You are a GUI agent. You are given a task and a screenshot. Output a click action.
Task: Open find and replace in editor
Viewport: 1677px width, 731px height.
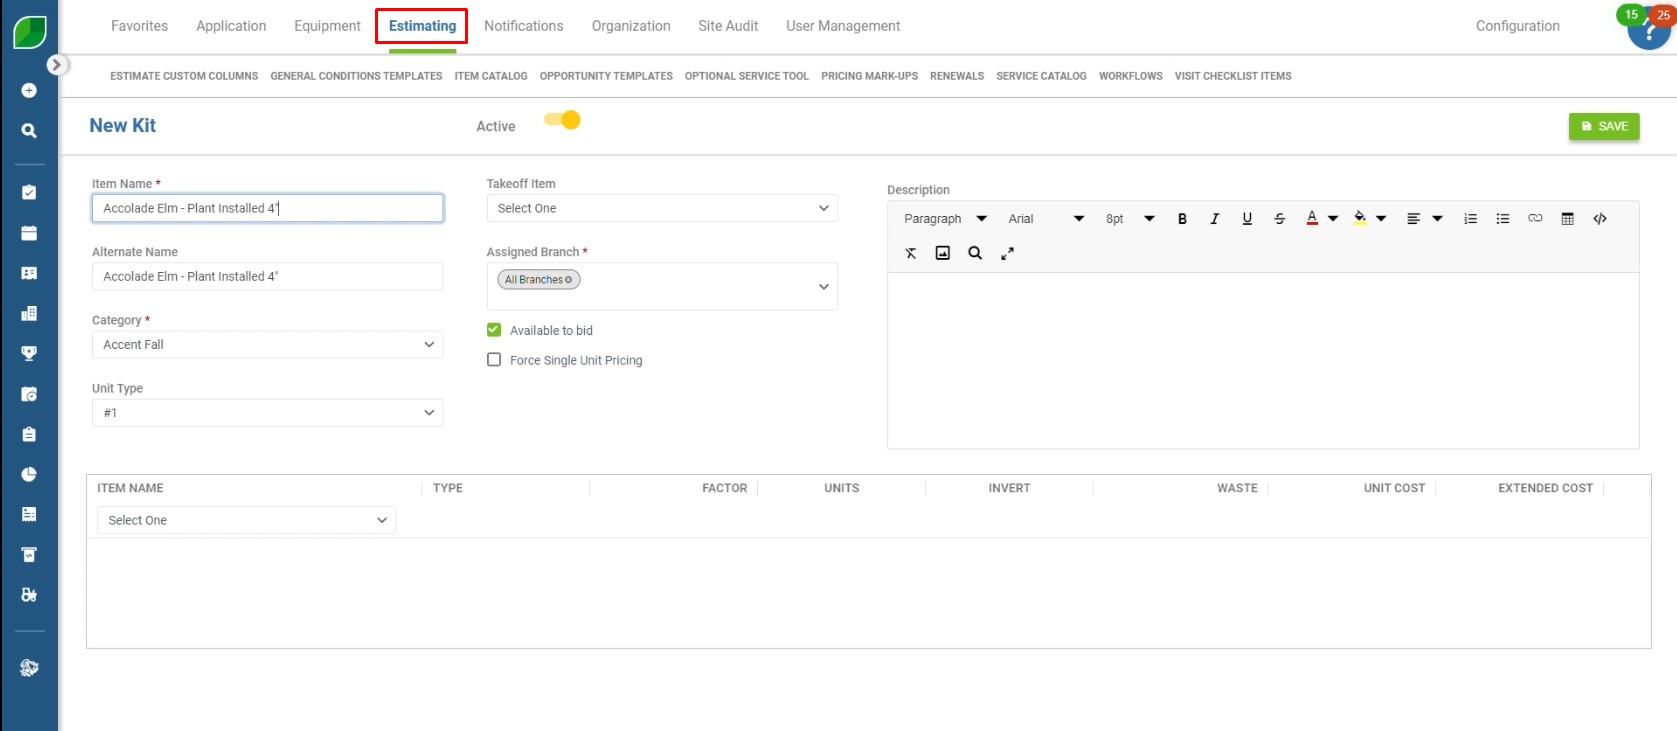pyautogui.click(x=975, y=253)
